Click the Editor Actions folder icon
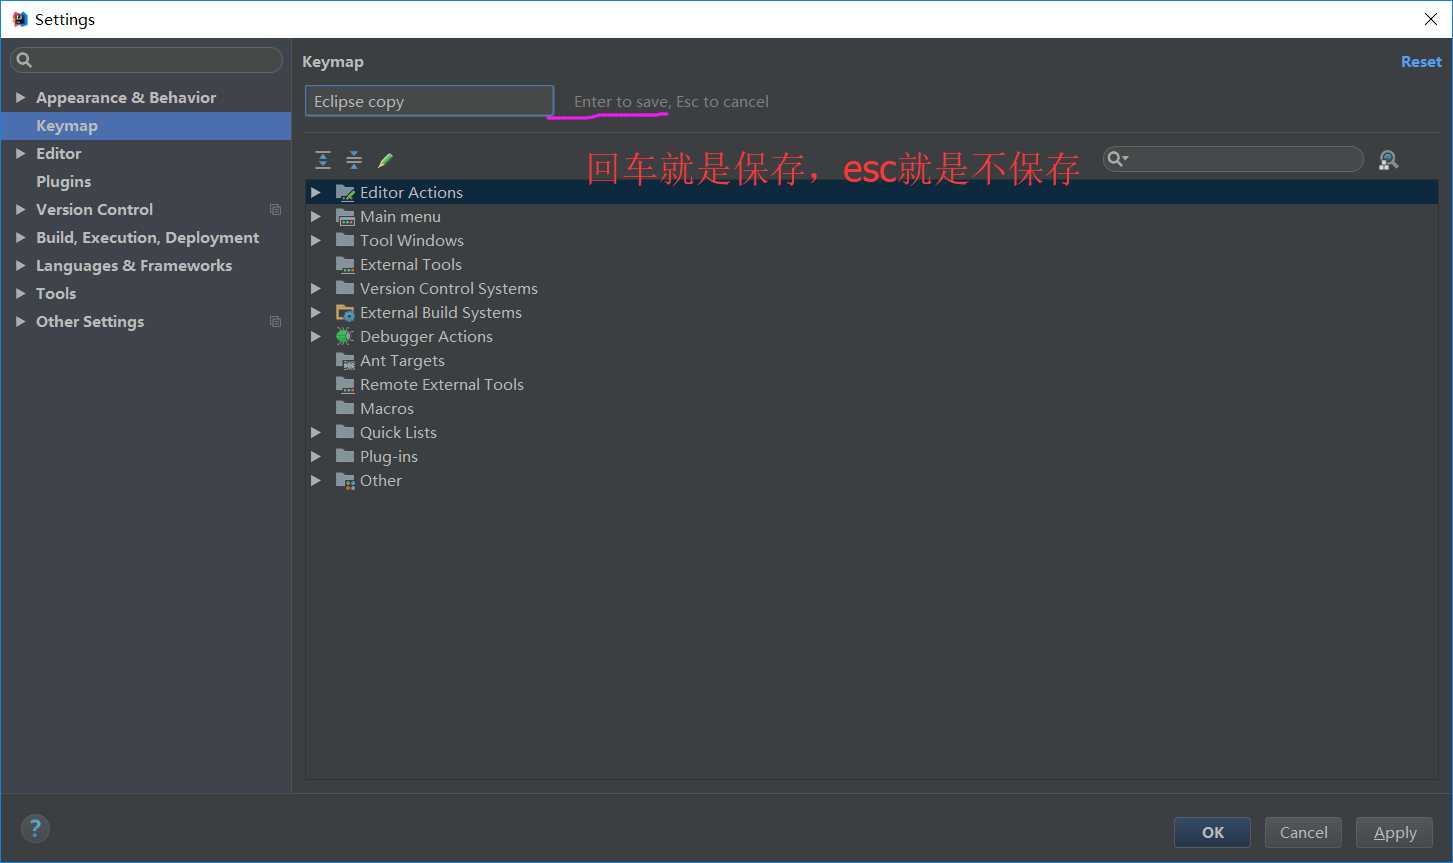The width and height of the screenshot is (1453, 863). click(345, 192)
